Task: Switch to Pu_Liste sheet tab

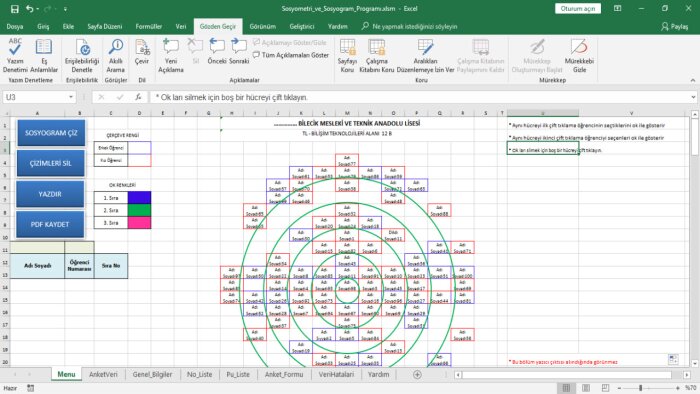Action: (x=238, y=374)
